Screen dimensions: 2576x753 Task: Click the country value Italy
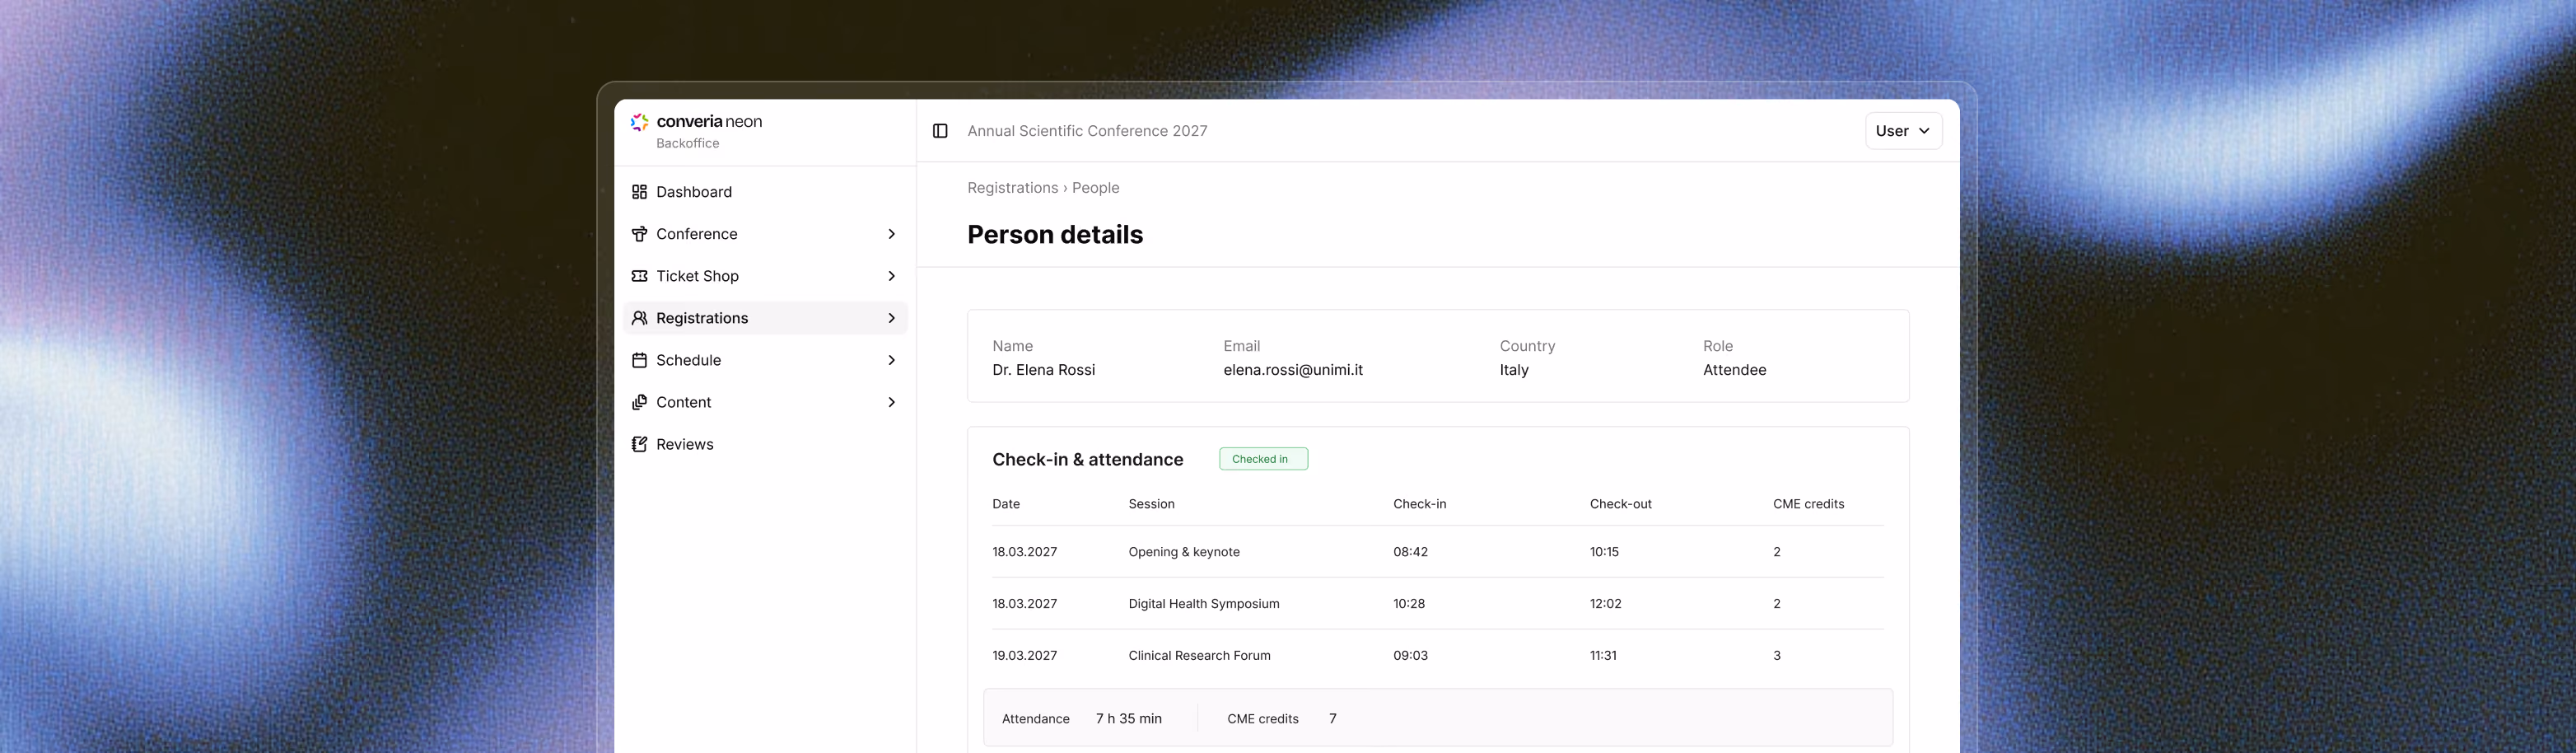point(1513,370)
